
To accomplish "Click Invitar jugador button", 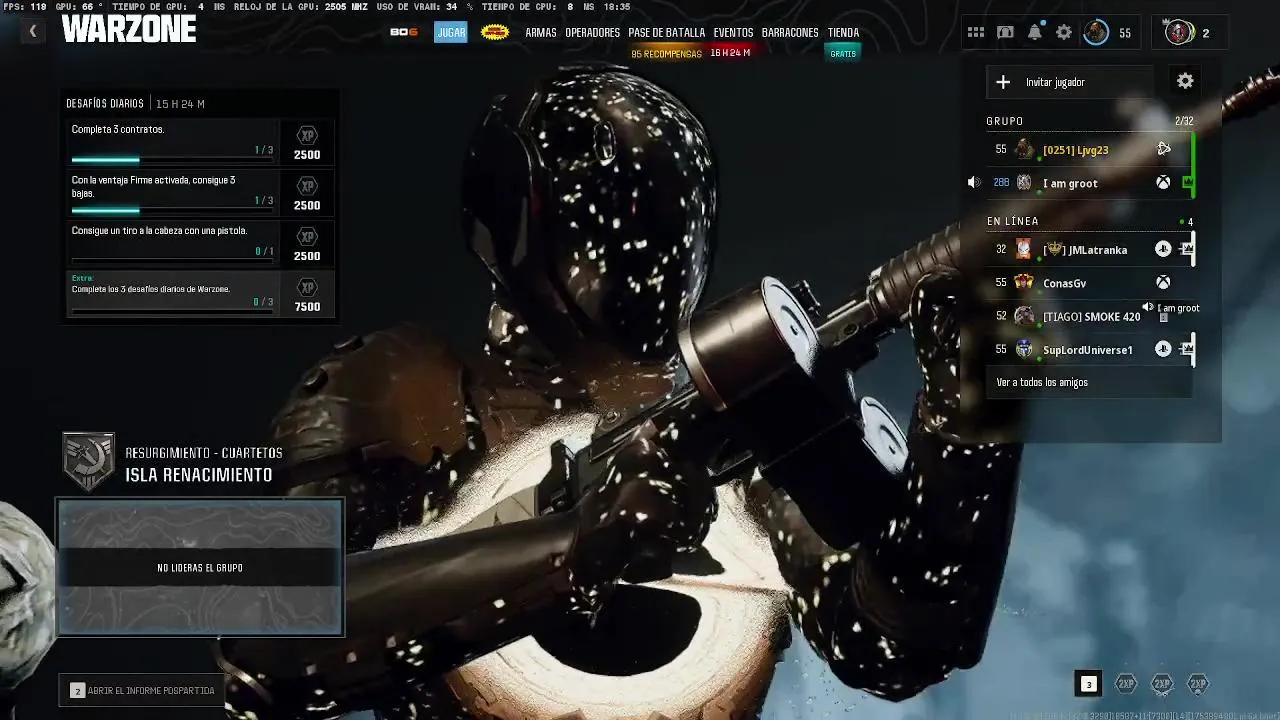I will [x=1069, y=82].
